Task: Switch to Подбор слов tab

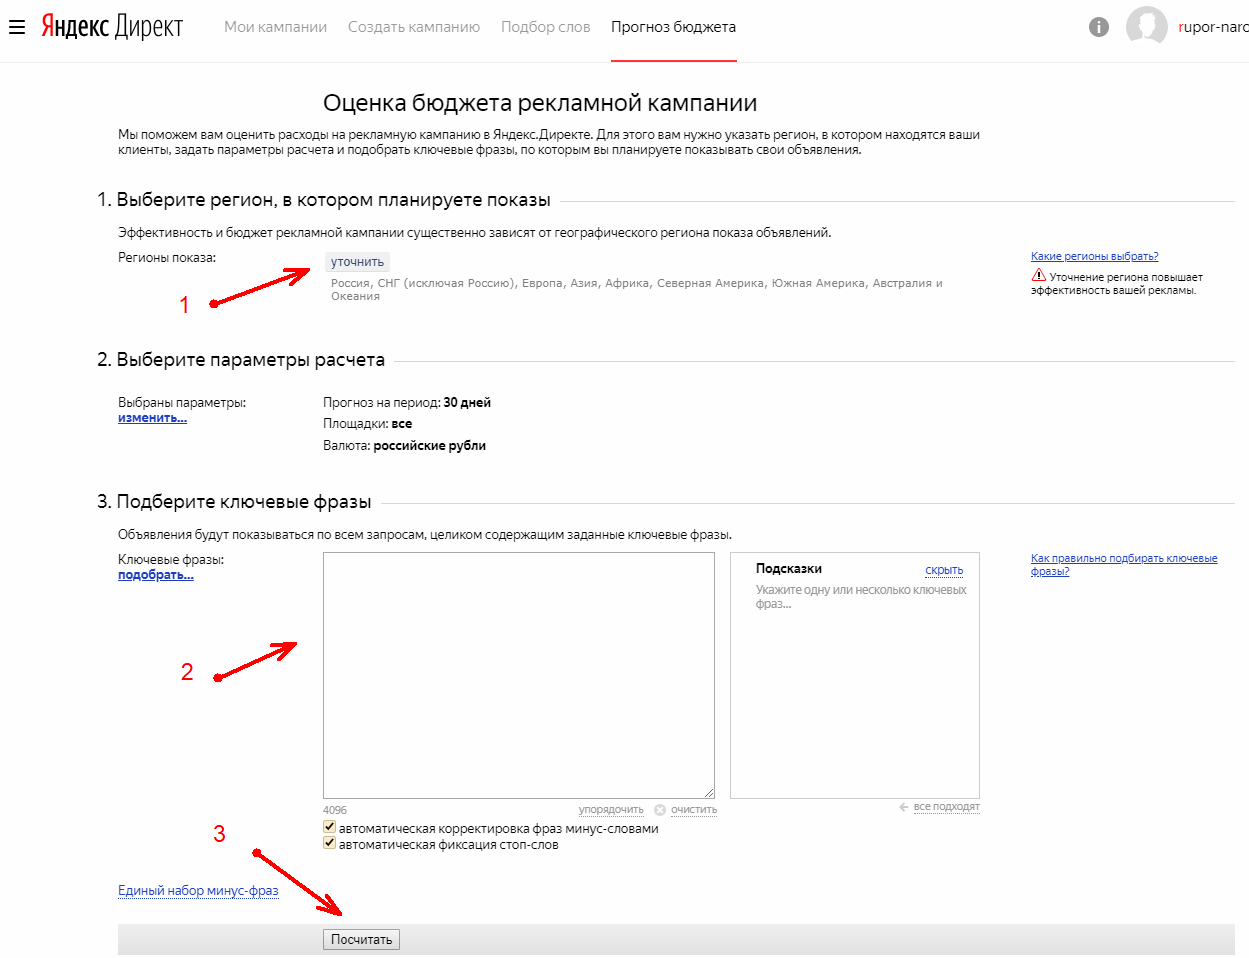Action: [545, 27]
